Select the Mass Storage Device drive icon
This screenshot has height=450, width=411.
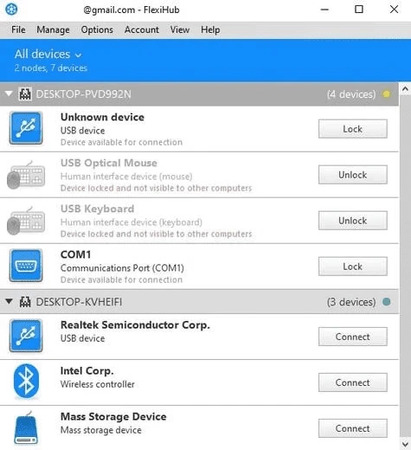(x=26, y=428)
